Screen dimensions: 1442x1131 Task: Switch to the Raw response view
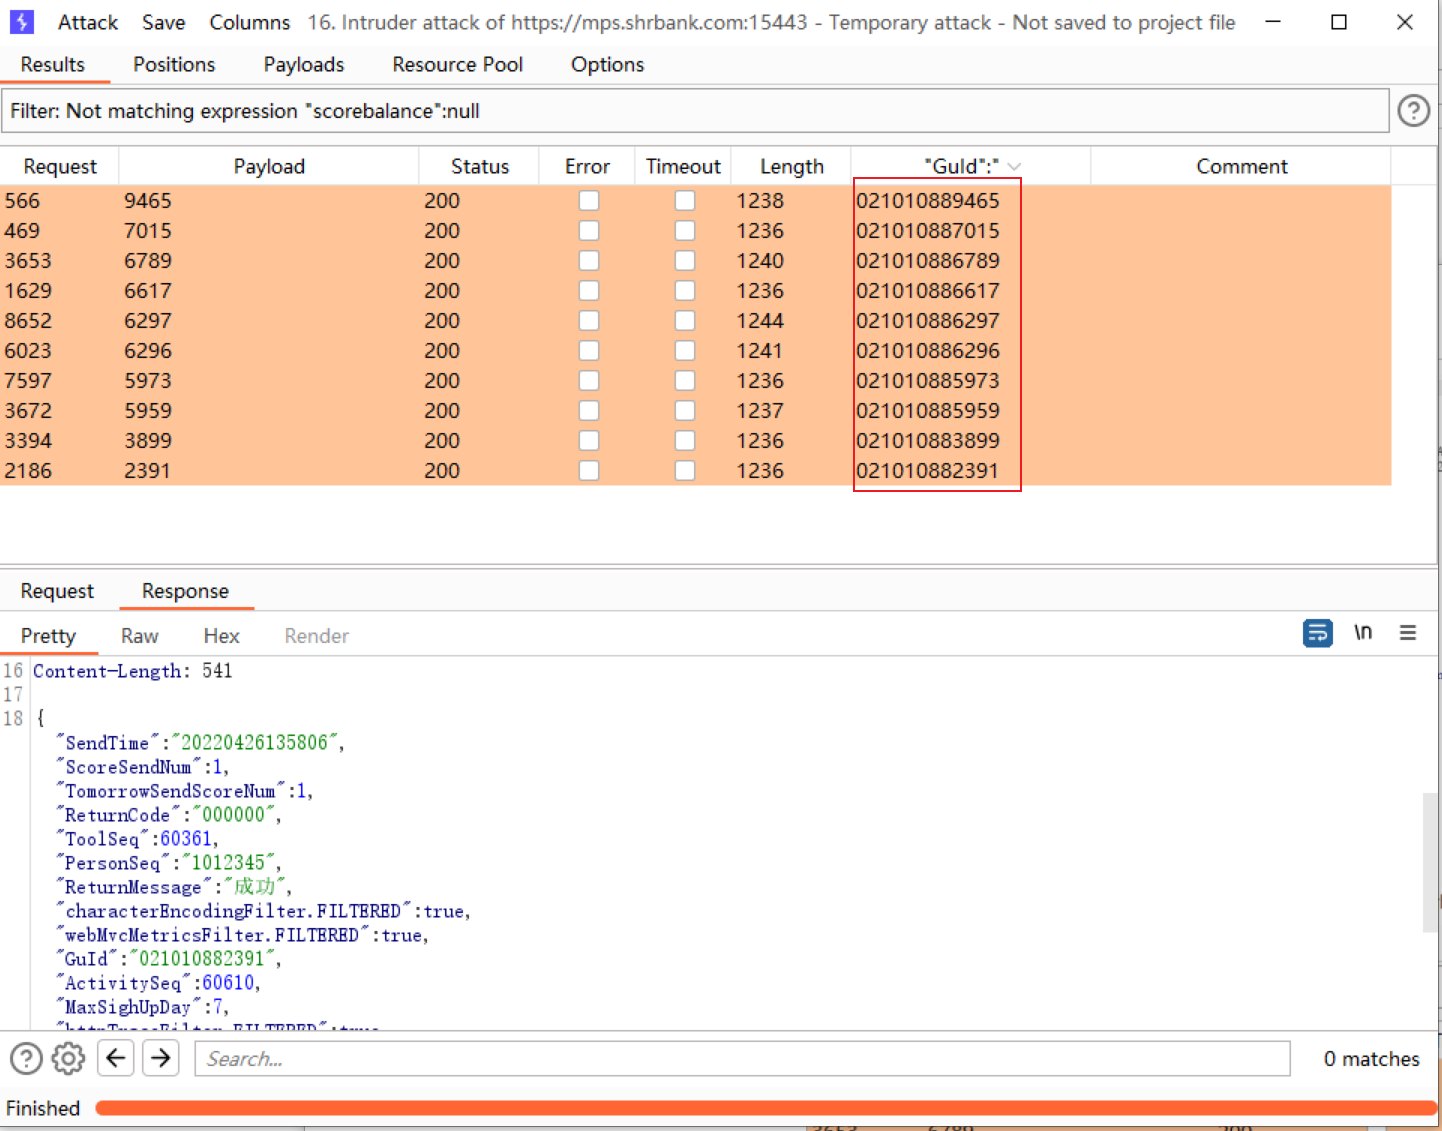coord(139,636)
